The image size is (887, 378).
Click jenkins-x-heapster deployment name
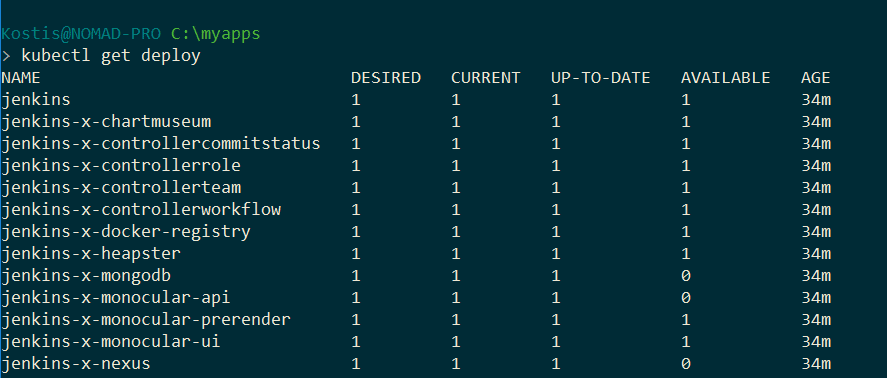point(91,254)
